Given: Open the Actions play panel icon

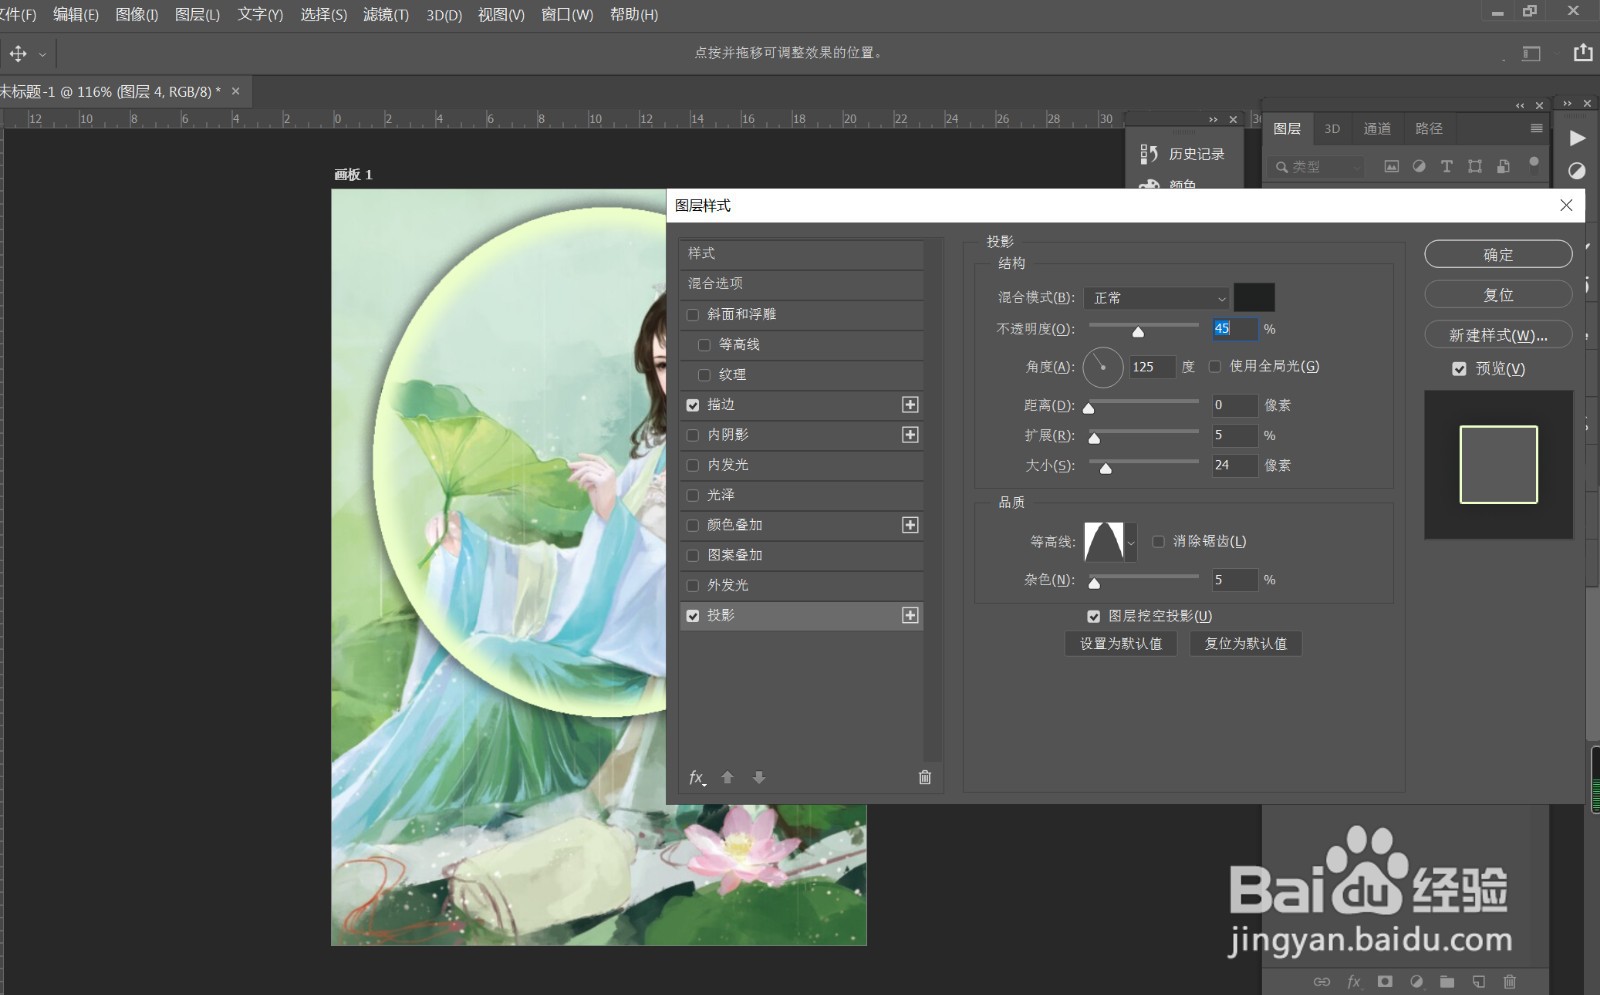Looking at the screenshot, I should [x=1577, y=138].
